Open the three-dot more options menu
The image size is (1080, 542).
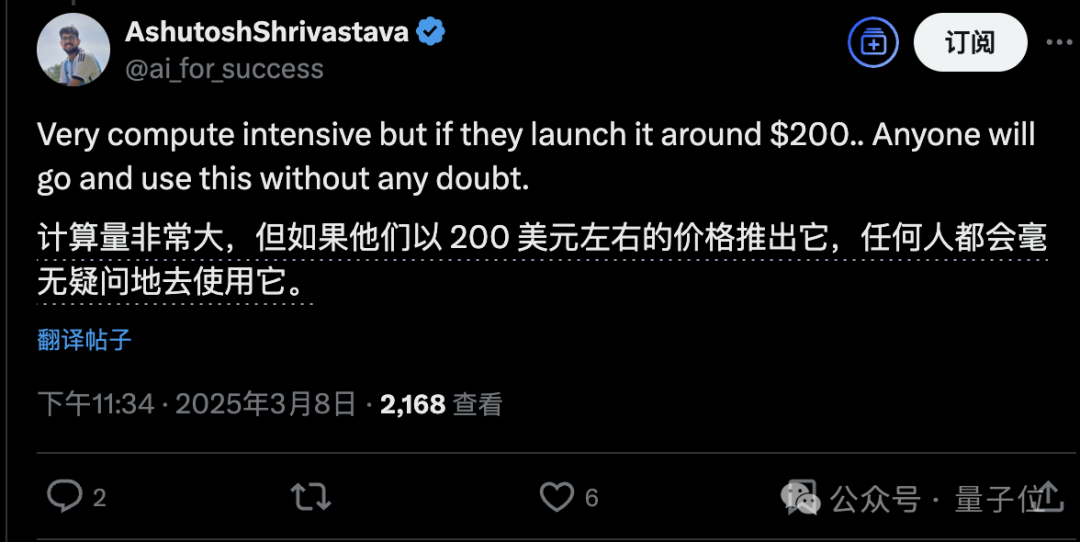click(x=1059, y=43)
